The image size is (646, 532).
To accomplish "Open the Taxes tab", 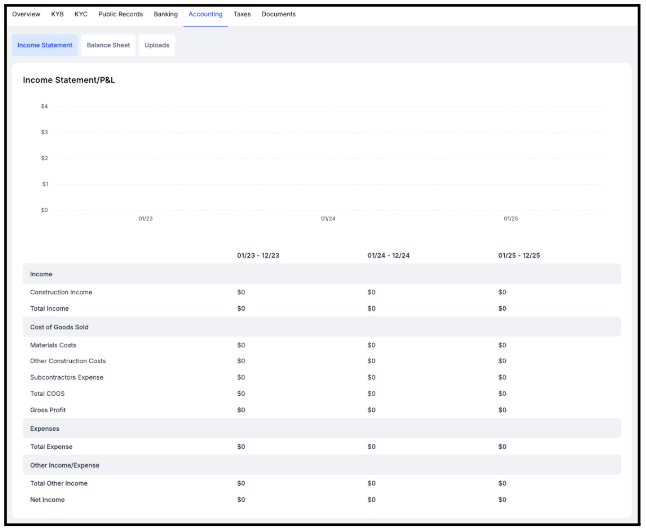I will click(x=242, y=14).
